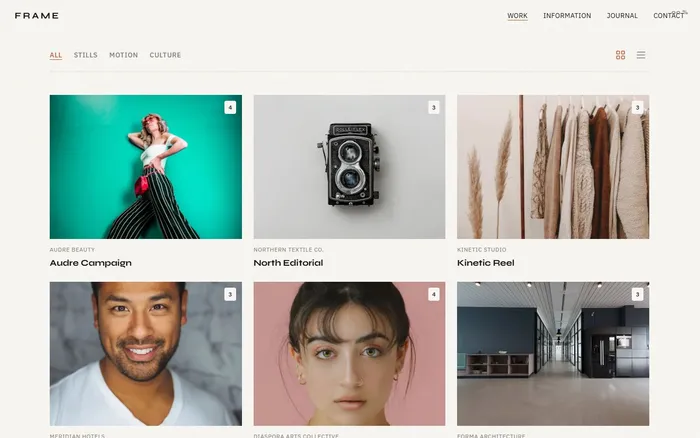Screen dimensions: 700x438
Task: Click count badge on pink background portrait
Action: click(x=433, y=294)
